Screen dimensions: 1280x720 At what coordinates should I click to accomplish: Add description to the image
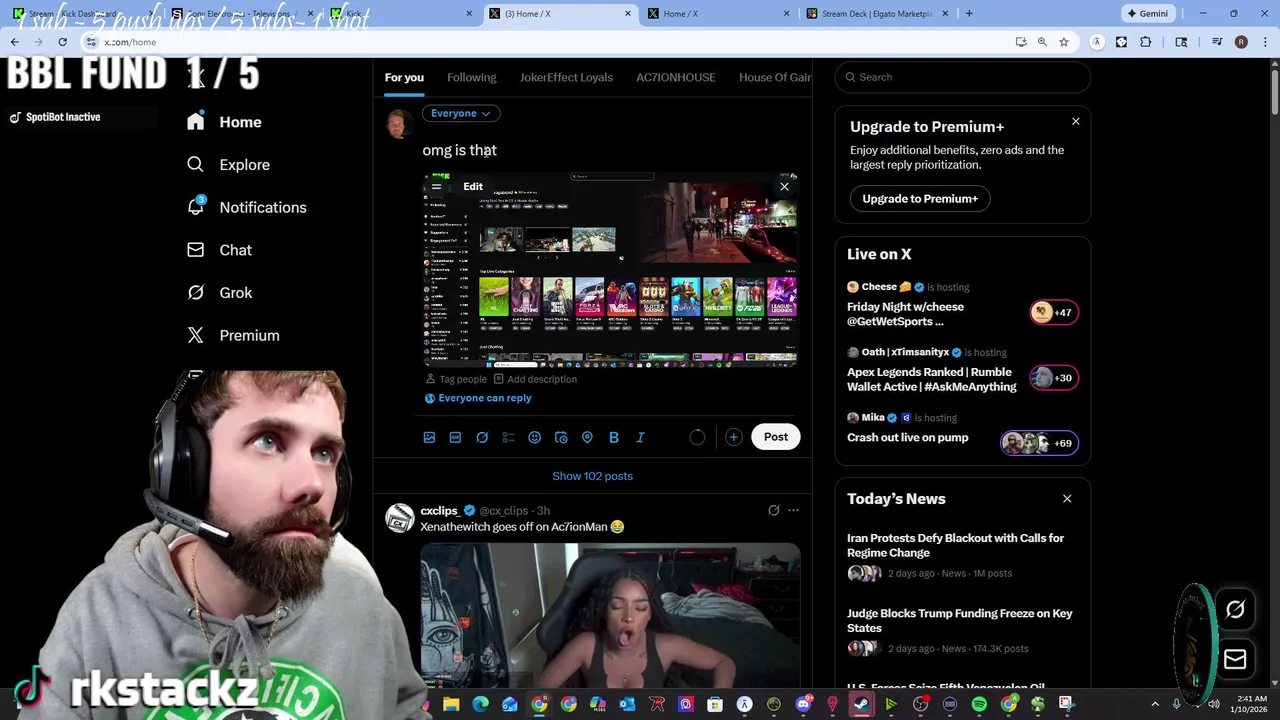point(535,379)
